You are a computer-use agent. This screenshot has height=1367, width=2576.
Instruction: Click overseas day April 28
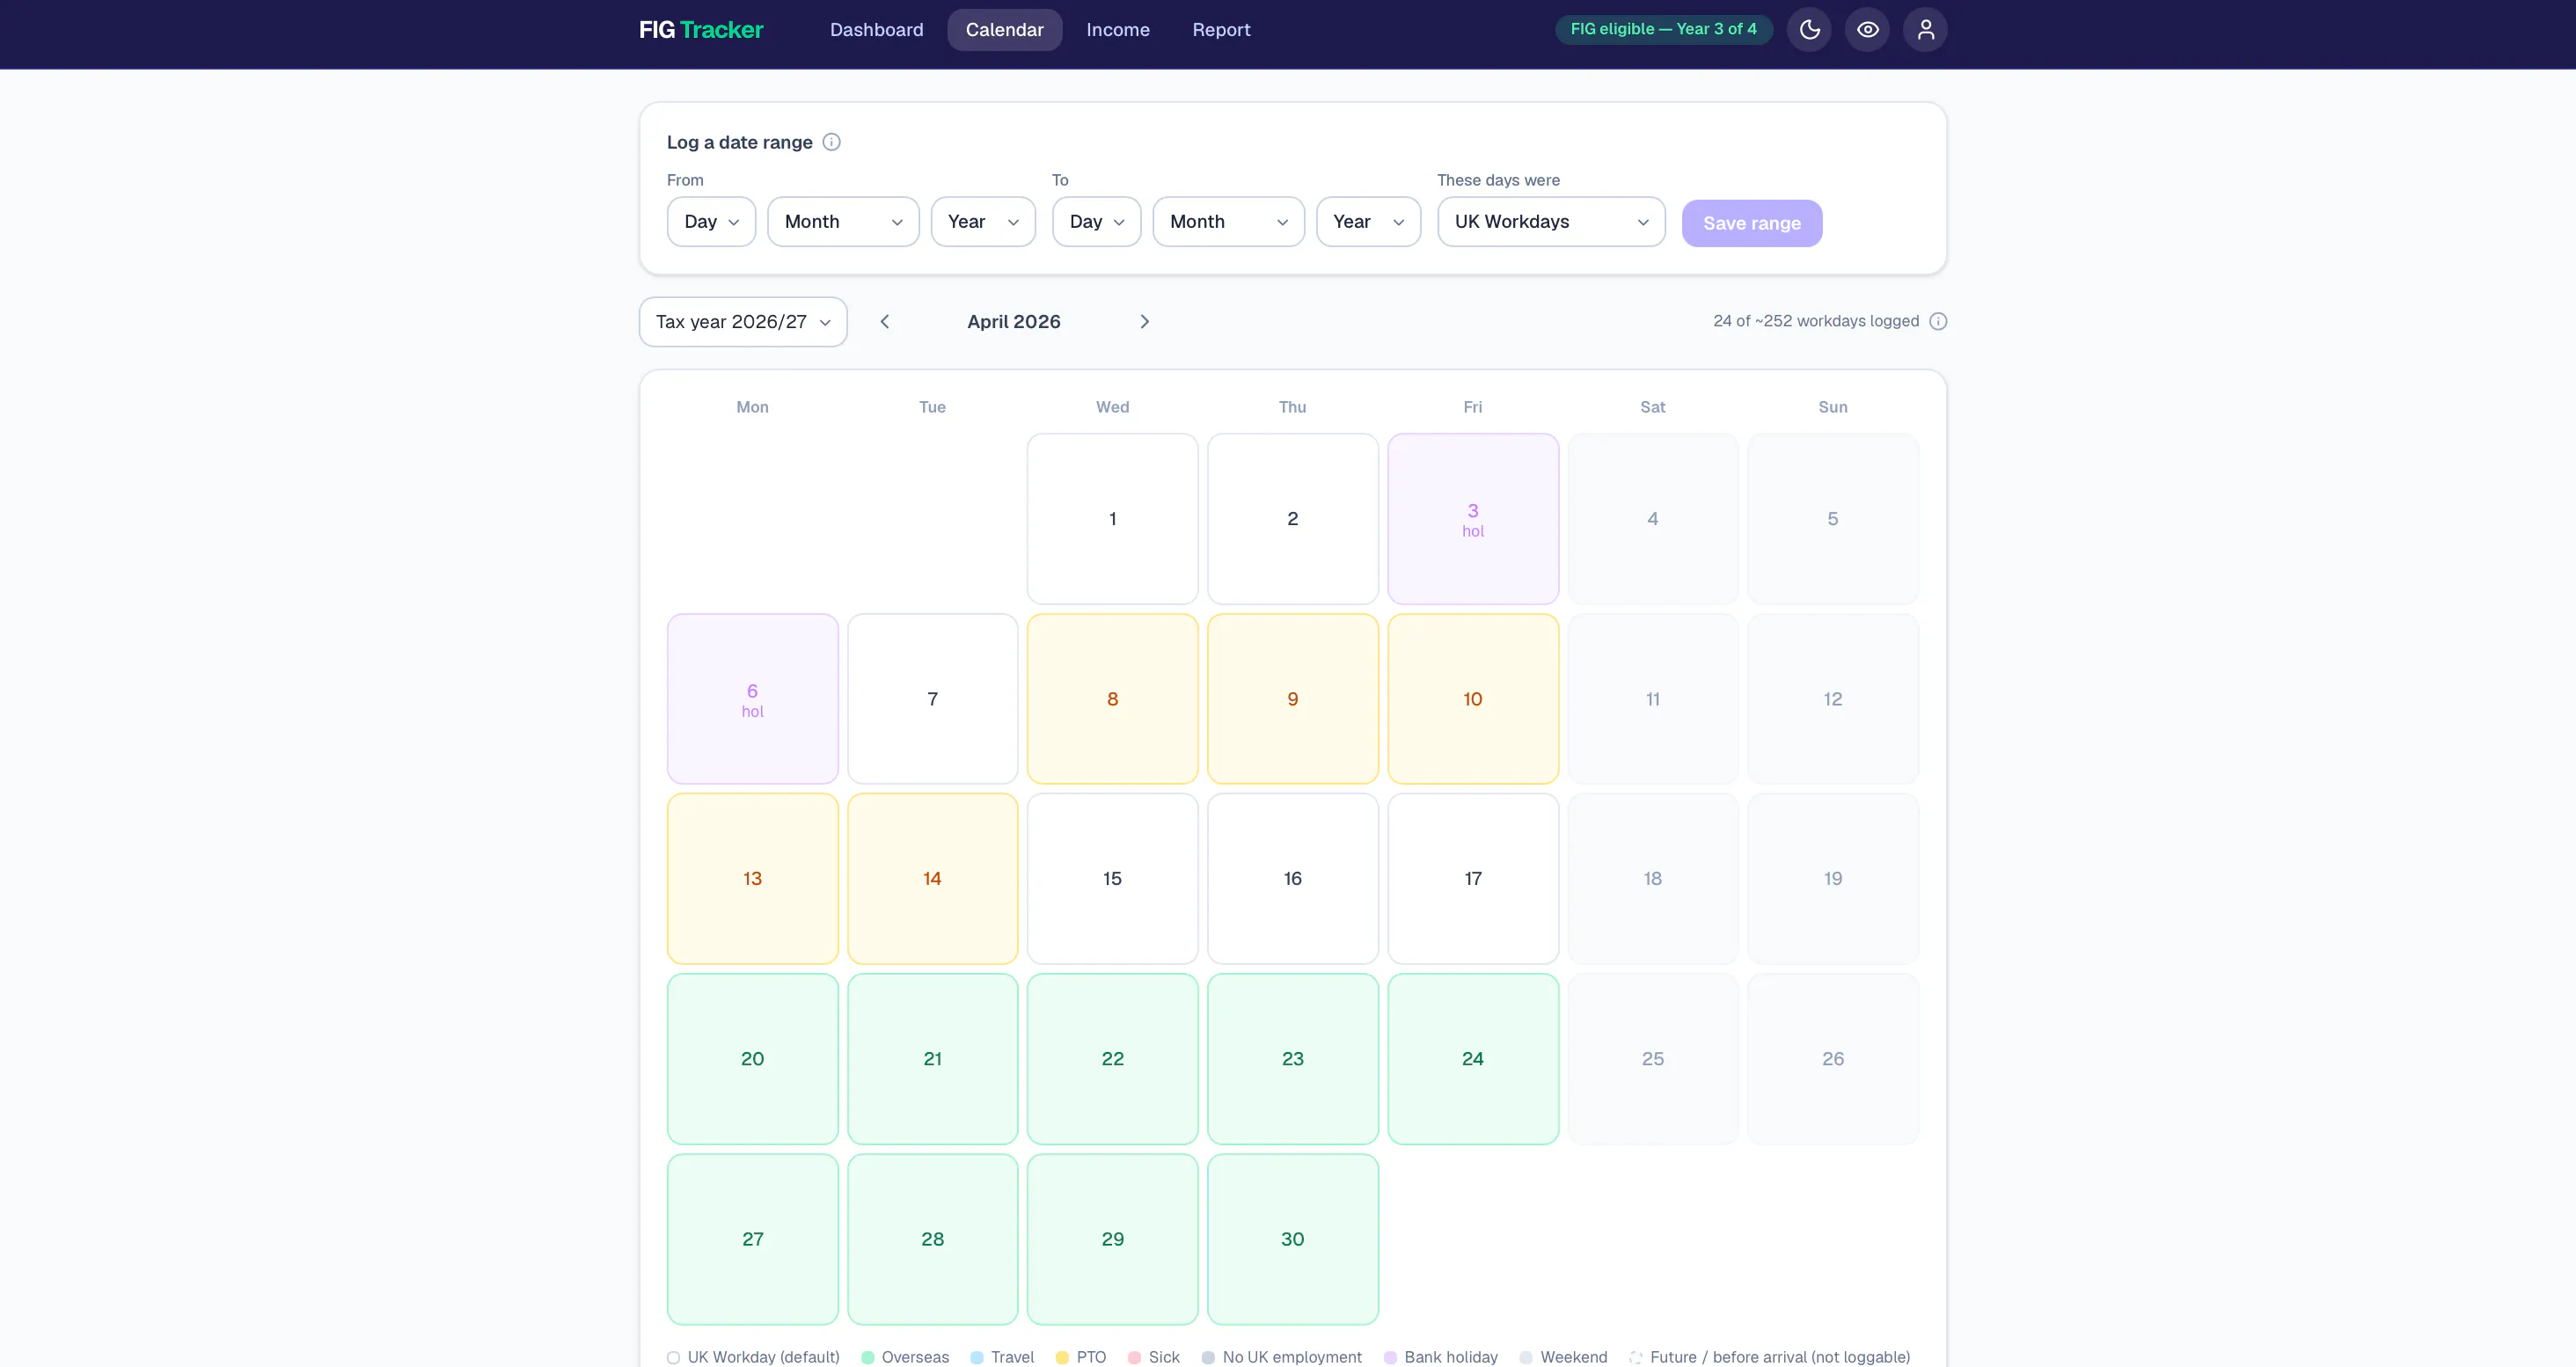pos(932,1239)
